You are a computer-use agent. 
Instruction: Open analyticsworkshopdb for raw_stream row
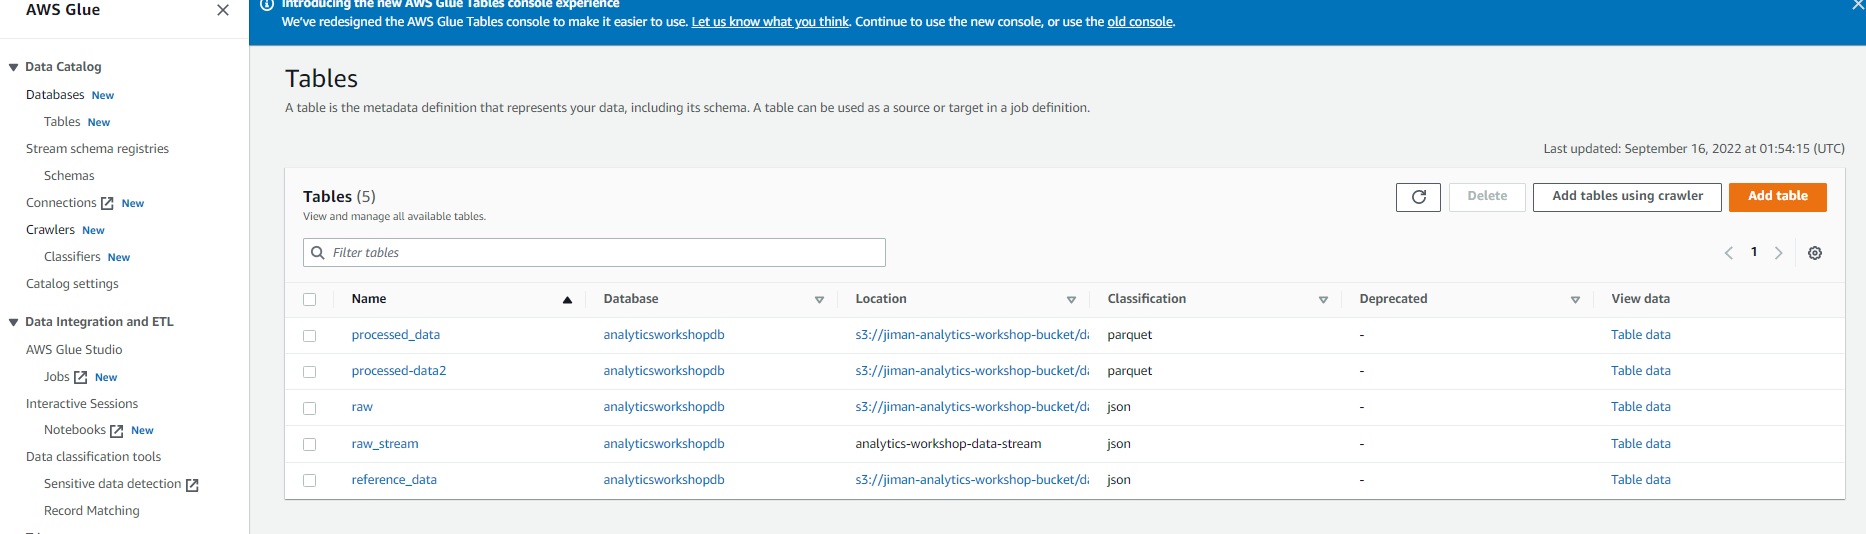[664, 444]
